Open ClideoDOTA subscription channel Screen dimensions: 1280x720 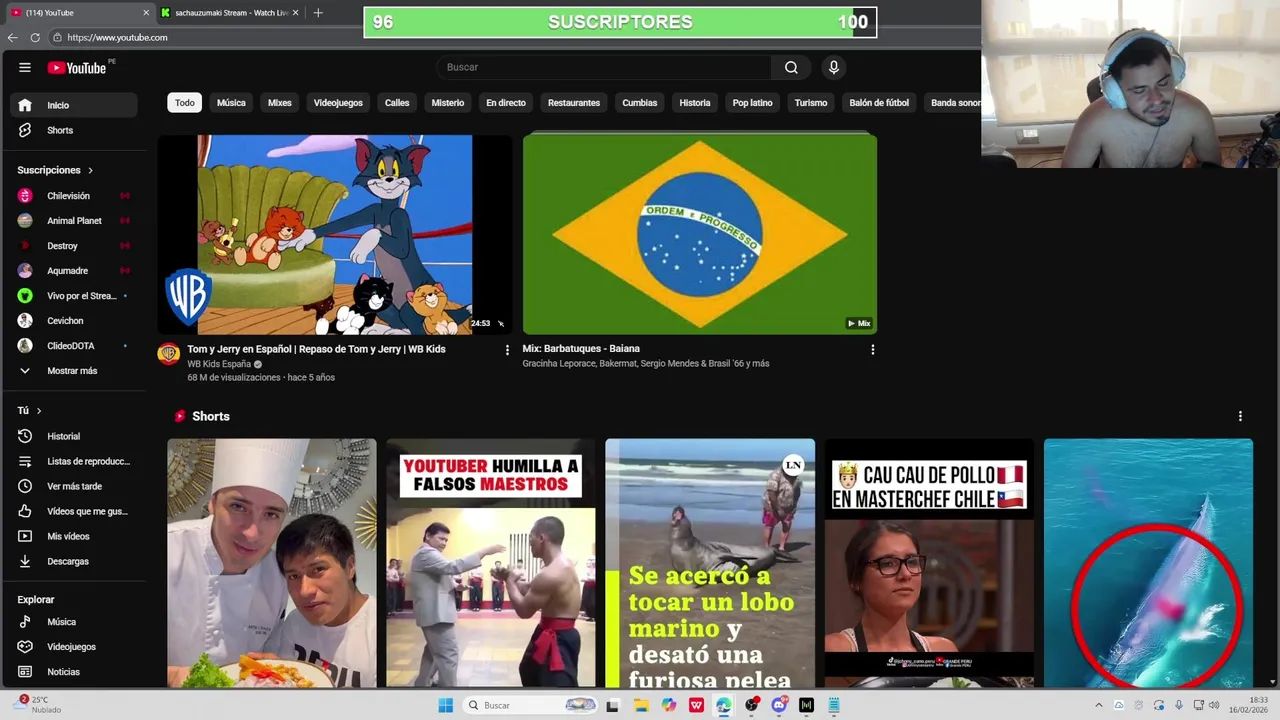[74, 346]
